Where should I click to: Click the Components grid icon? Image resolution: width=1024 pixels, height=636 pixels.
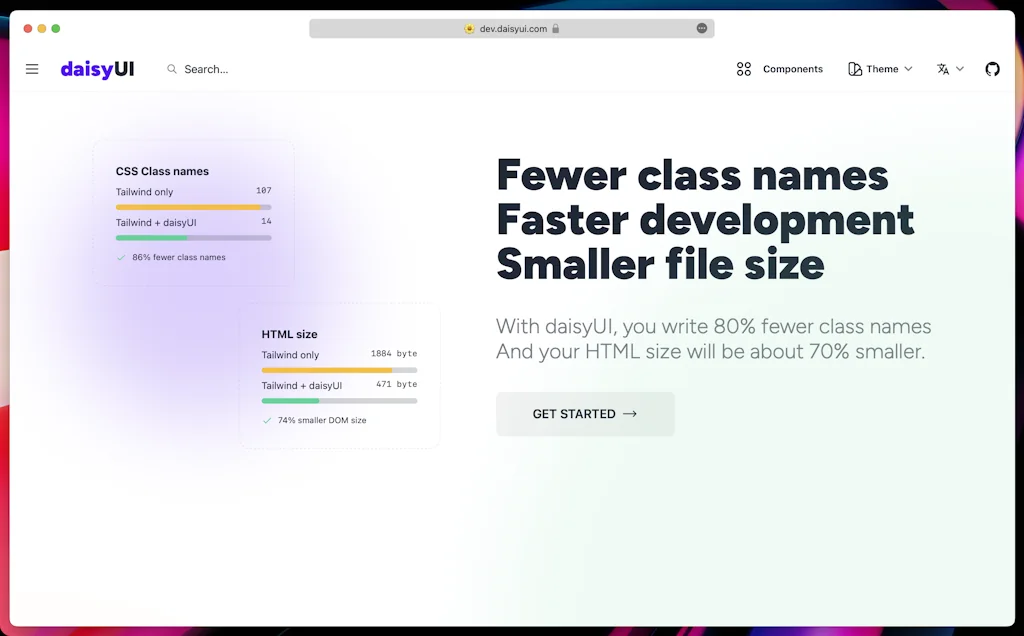pos(744,69)
